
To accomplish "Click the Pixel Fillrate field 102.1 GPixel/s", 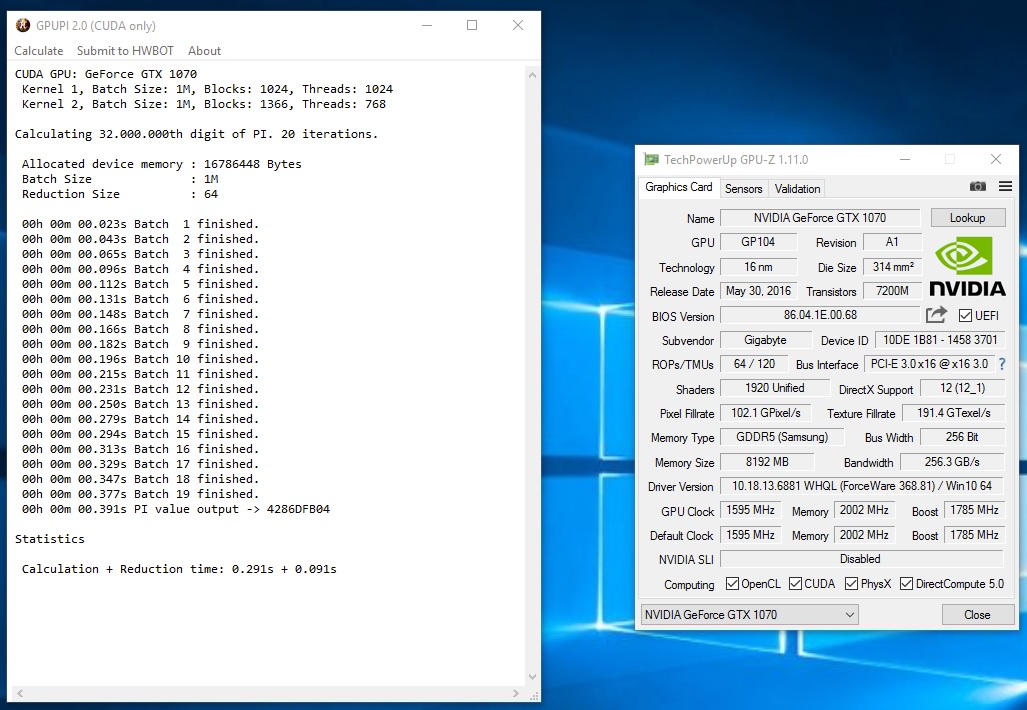I will click(766, 413).
